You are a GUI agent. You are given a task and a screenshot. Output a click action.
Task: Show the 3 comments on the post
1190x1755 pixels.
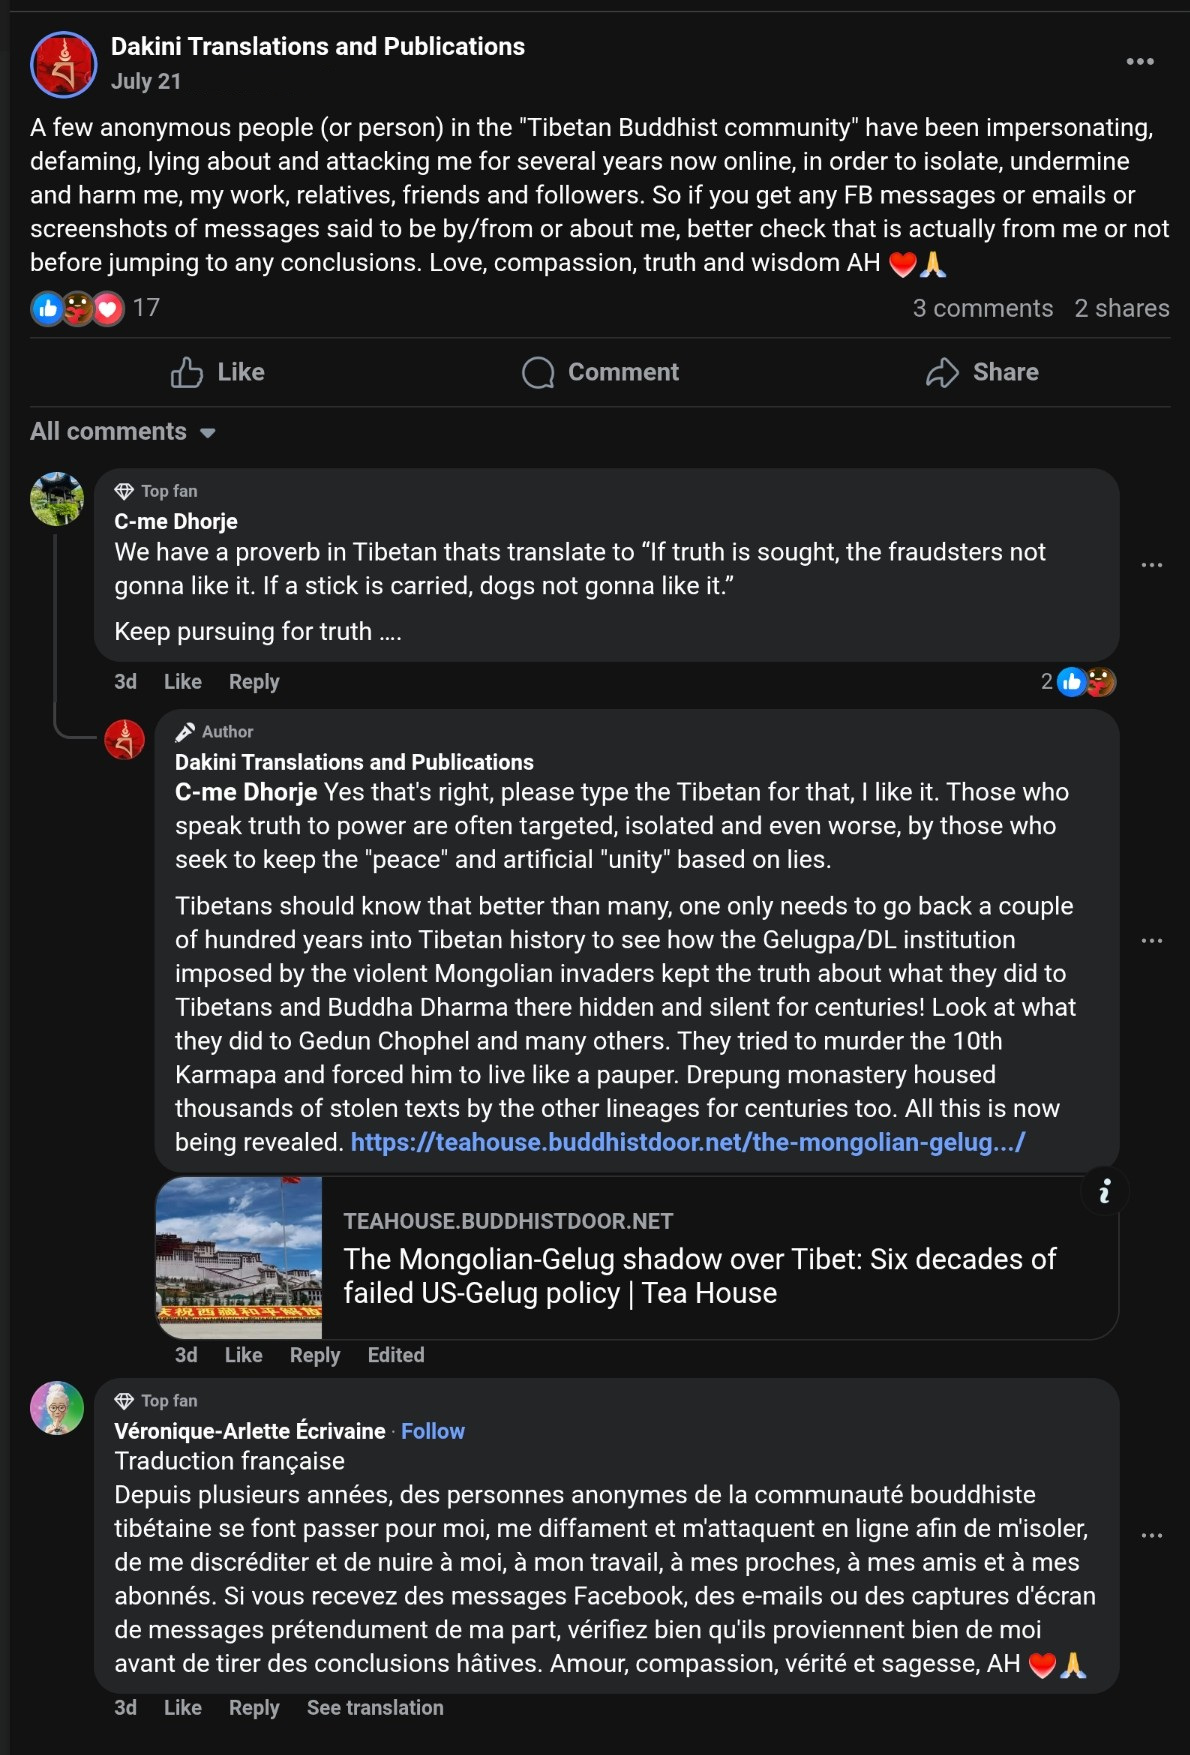pyautogui.click(x=982, y=308)
